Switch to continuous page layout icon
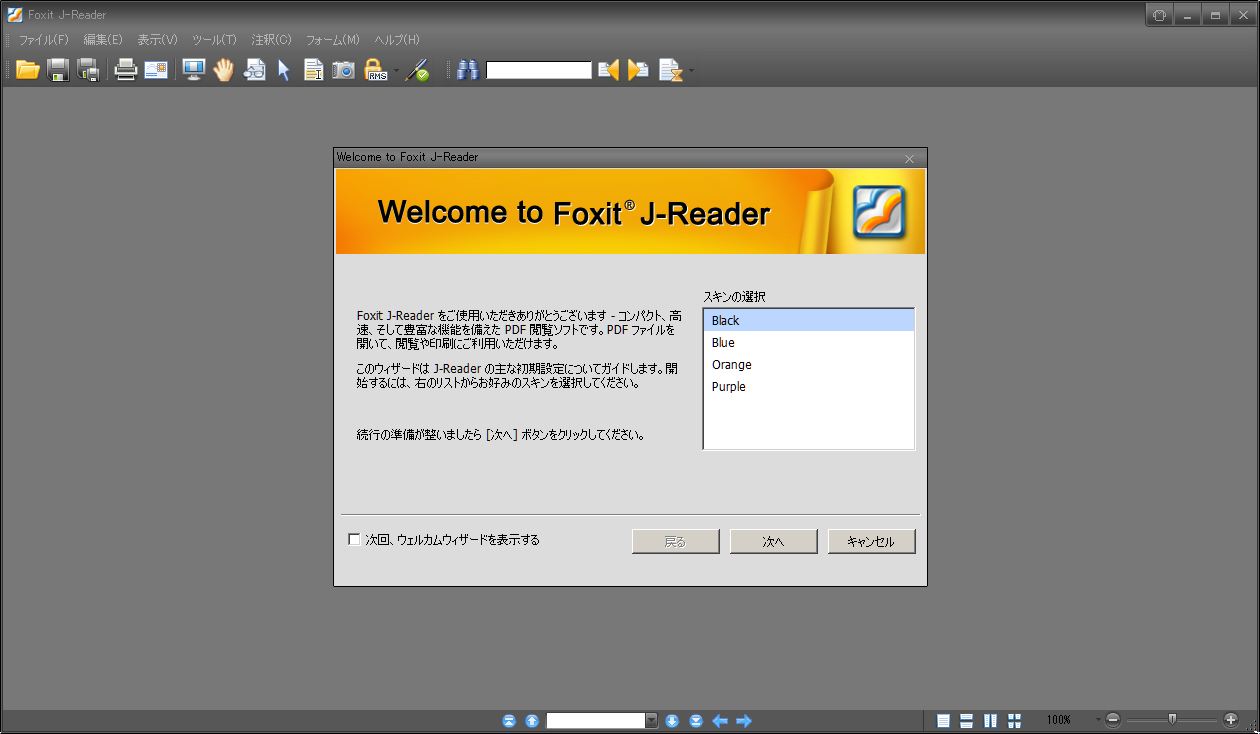The width and height of the screenshot is (1260, 734). (x=967, y=721)
